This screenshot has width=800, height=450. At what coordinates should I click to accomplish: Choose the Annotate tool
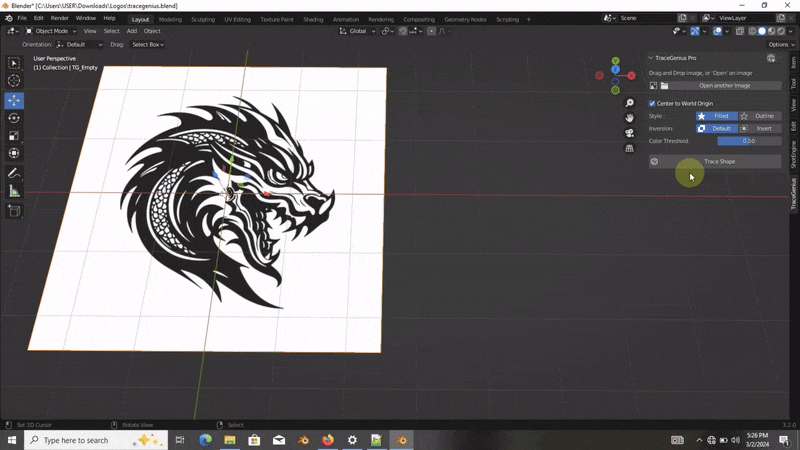[x=14, y=173]
